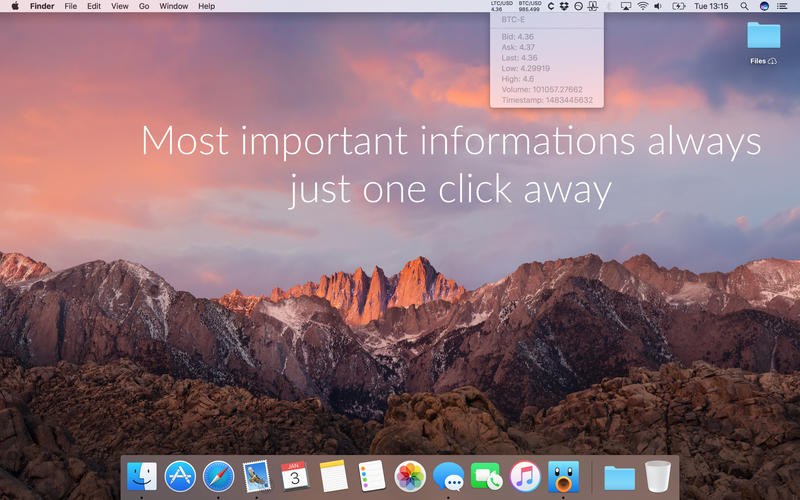Open the View menu

[x=120, y=6]
